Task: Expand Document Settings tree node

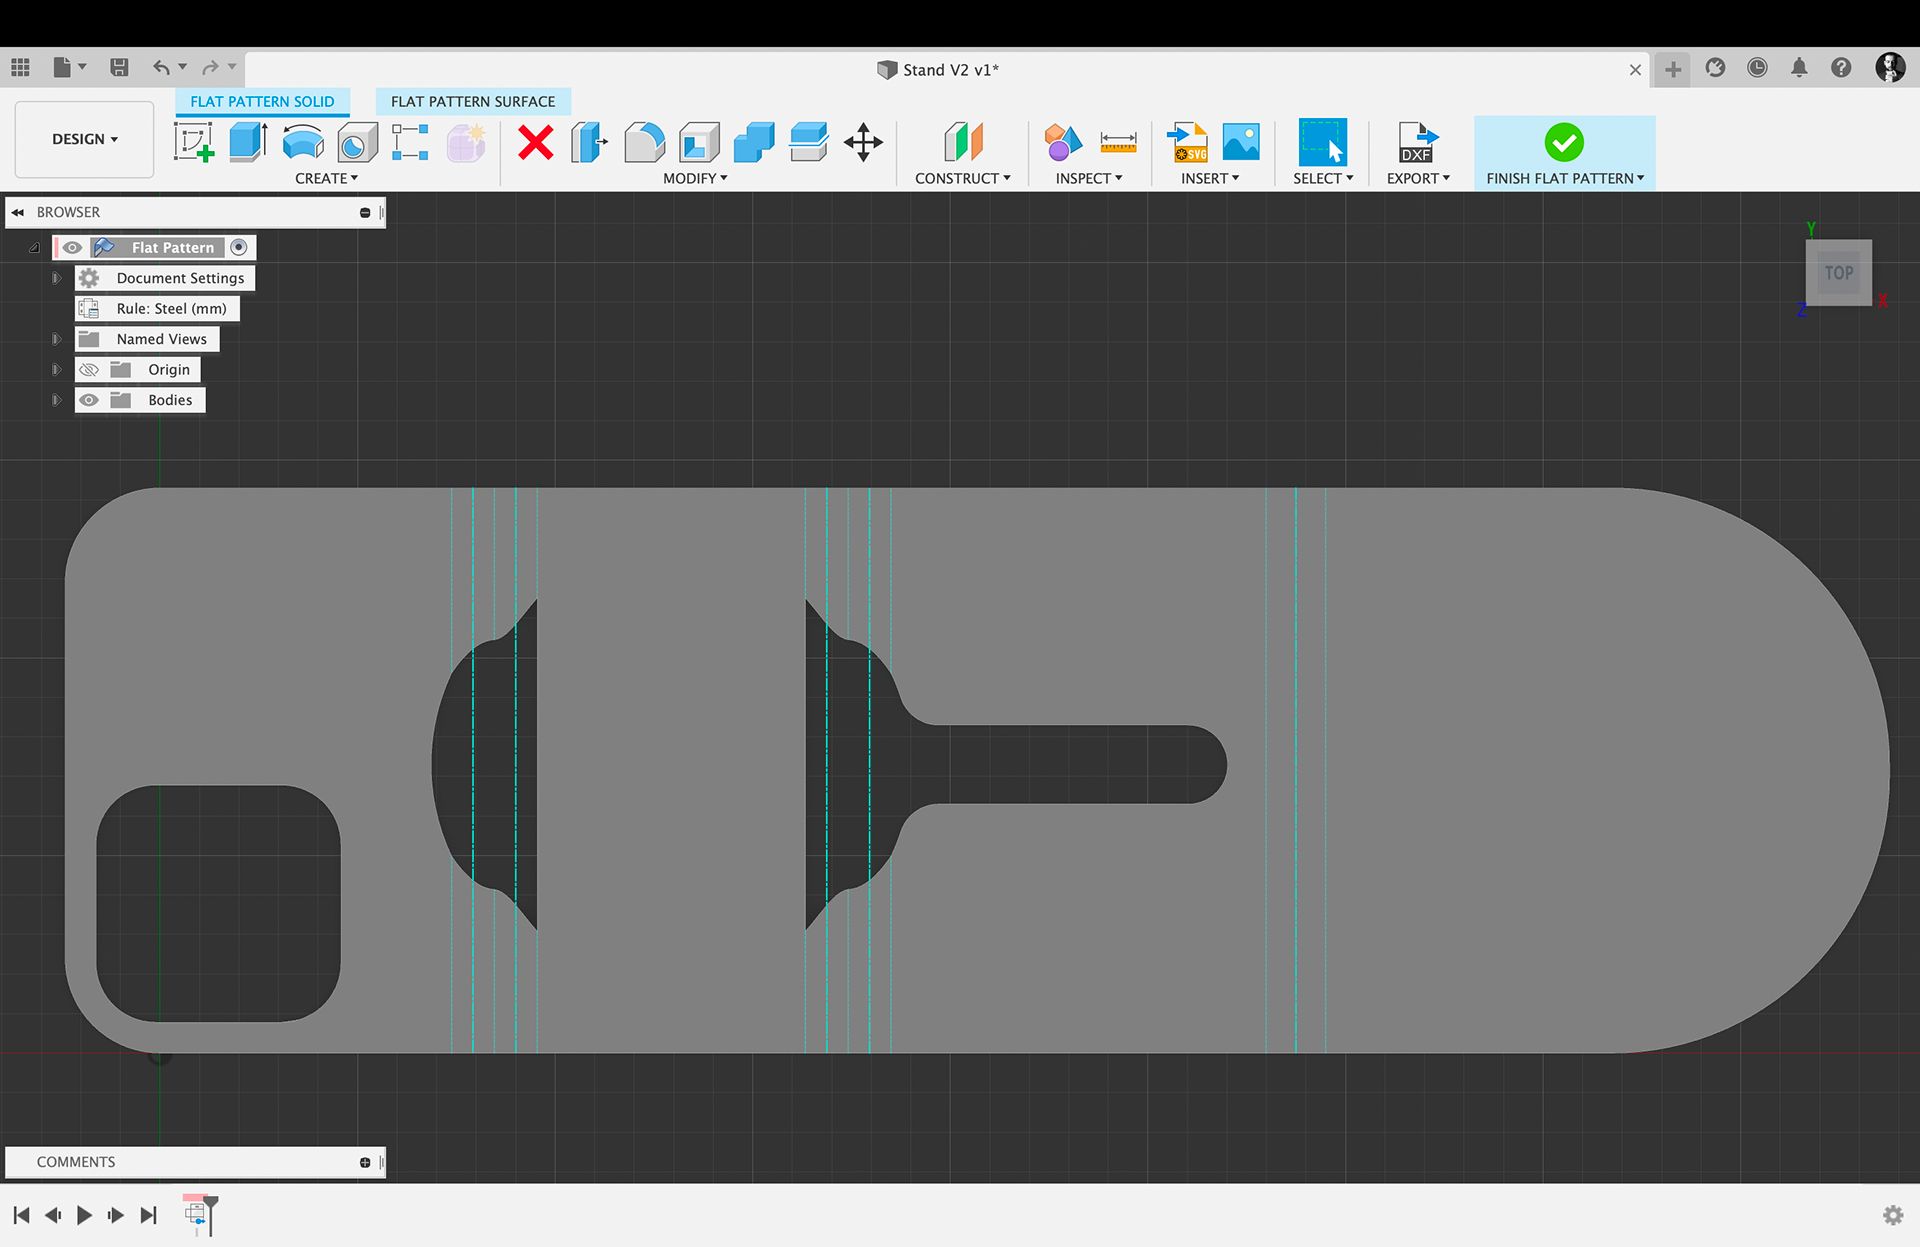Action: [x=57, y=278]
